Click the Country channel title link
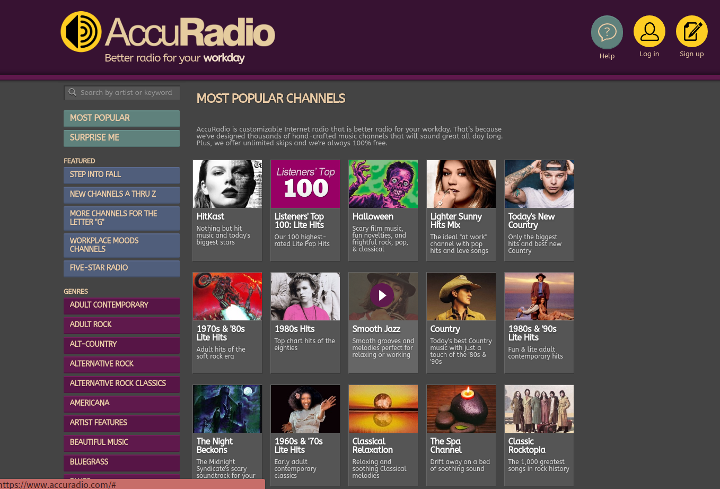 445,329
